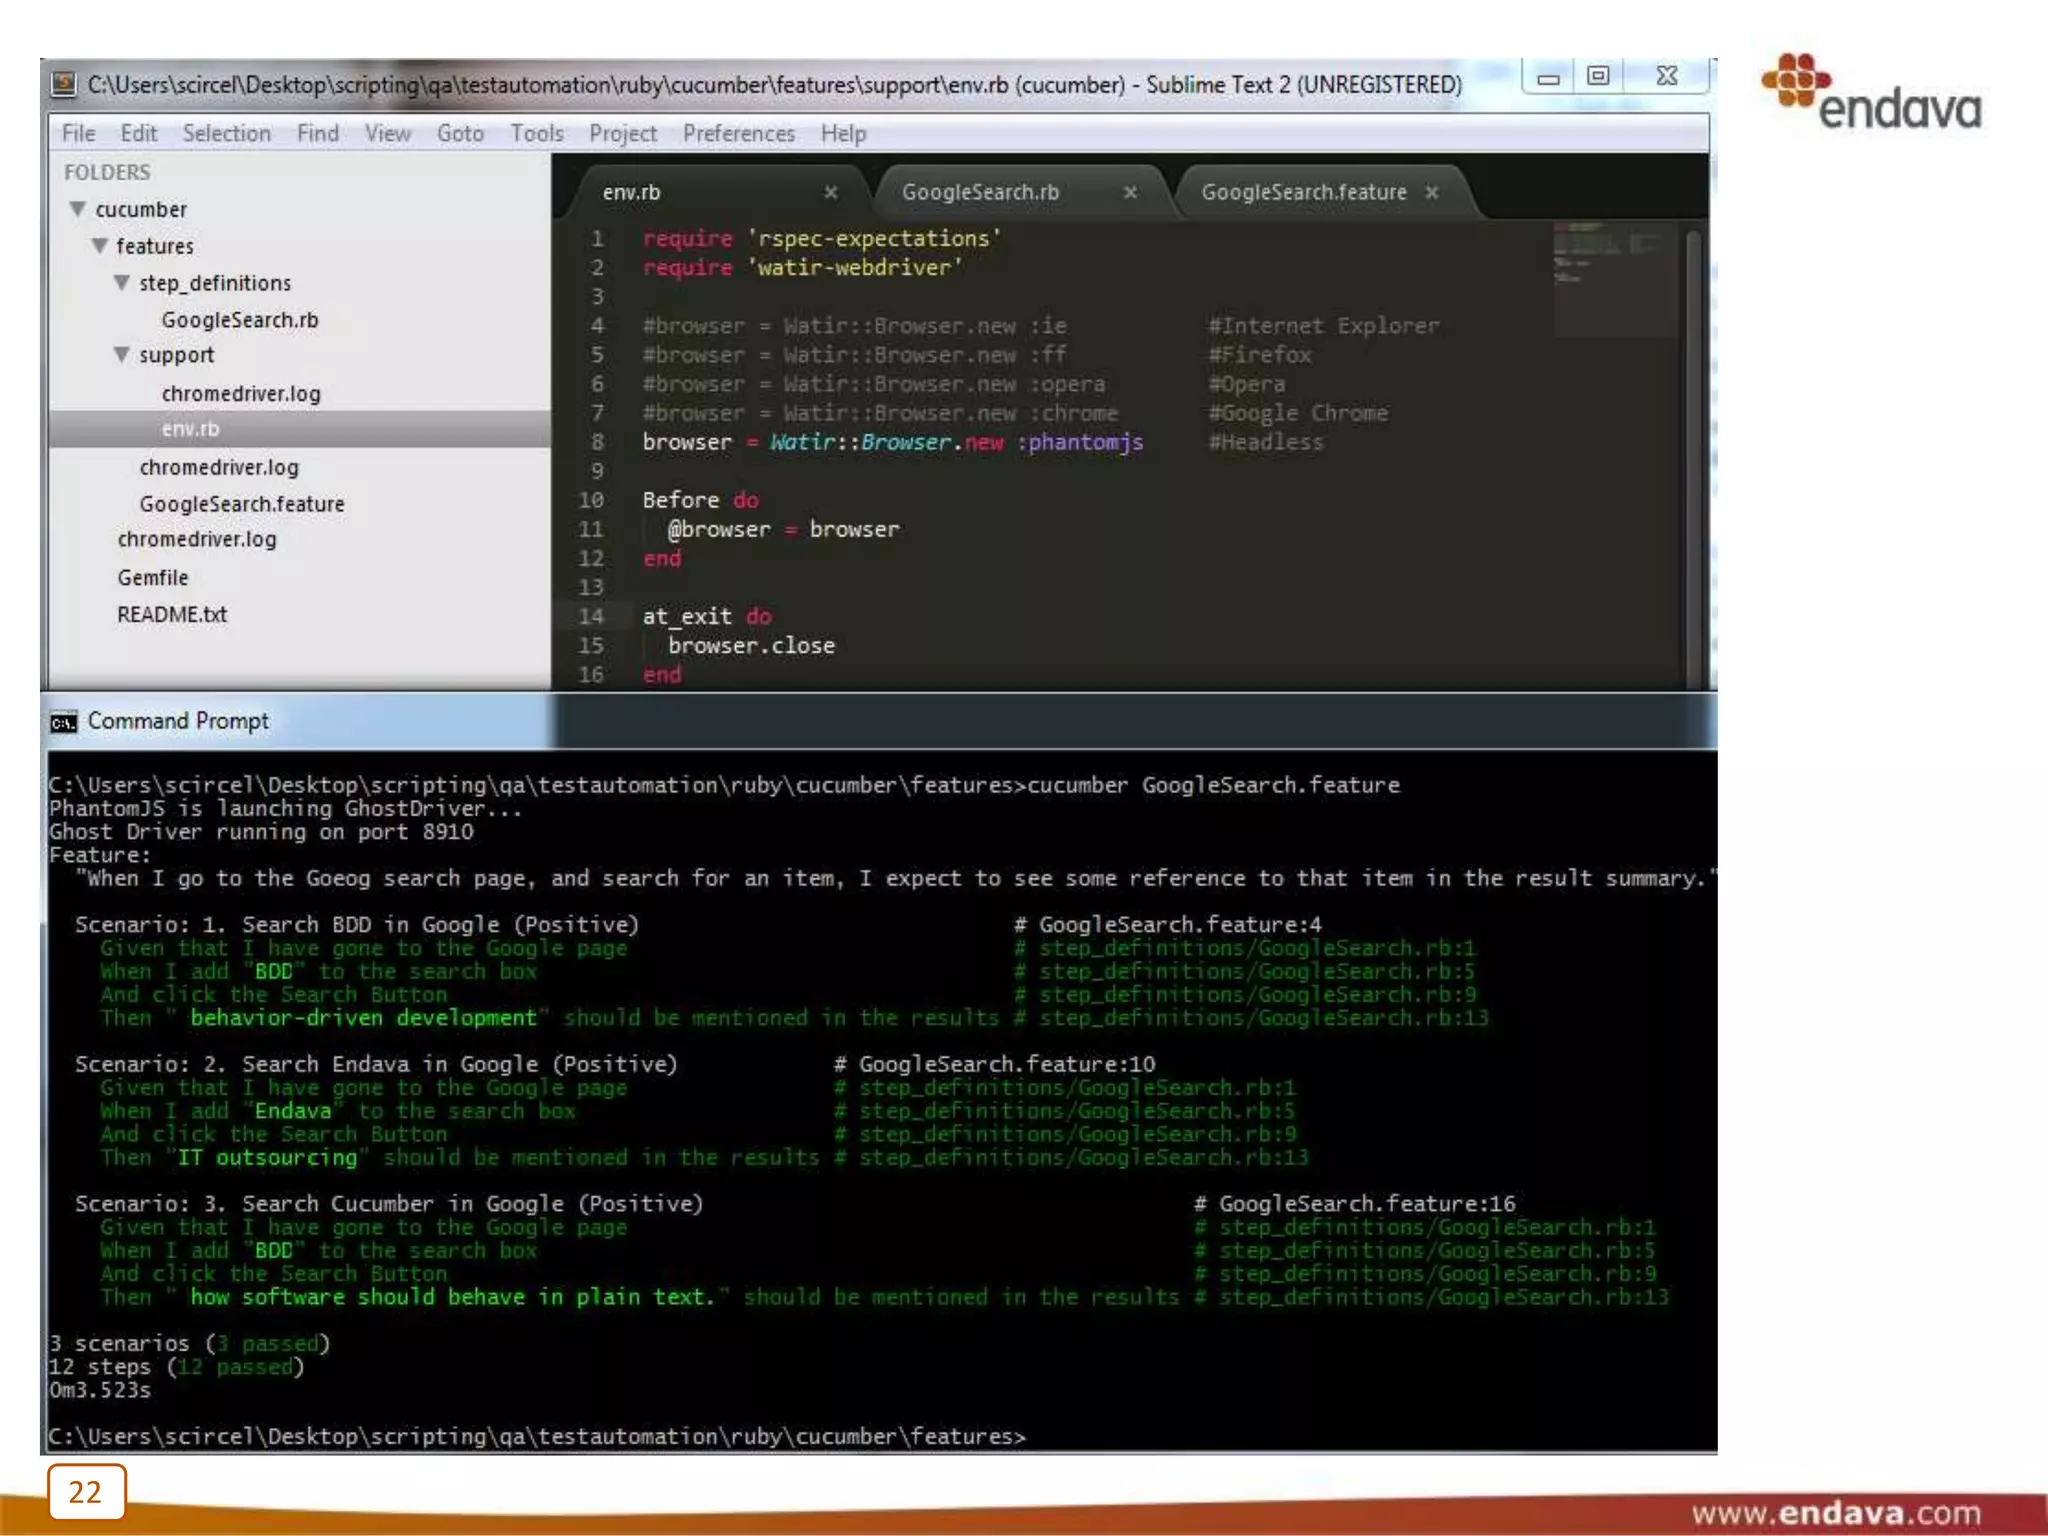Viewport: 2048px width, 1536px height.
Task: Select GoogleSearch.rb under step_definitions
Action: tap(240, 320)
